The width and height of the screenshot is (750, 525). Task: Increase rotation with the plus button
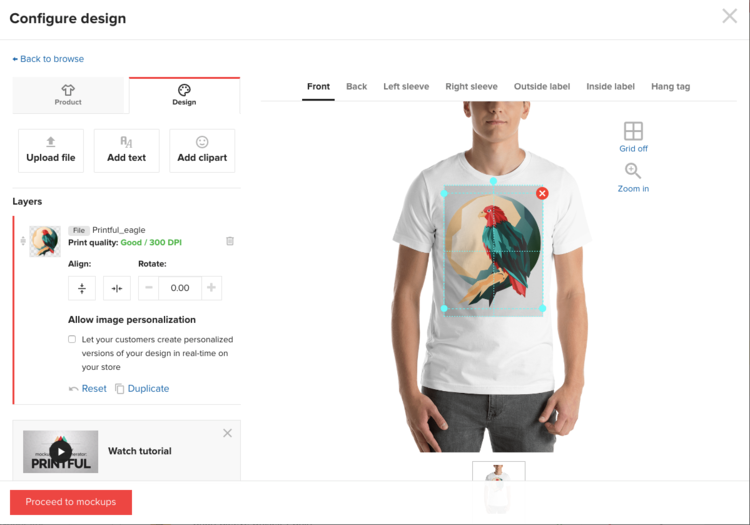(211, 288)
